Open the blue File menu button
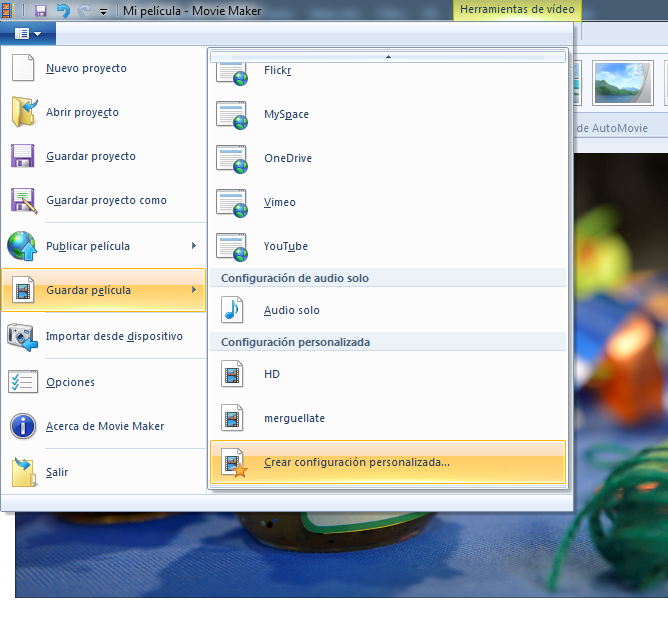The width and height of the screenshot is (668, 625). click(x=28, y=33)
